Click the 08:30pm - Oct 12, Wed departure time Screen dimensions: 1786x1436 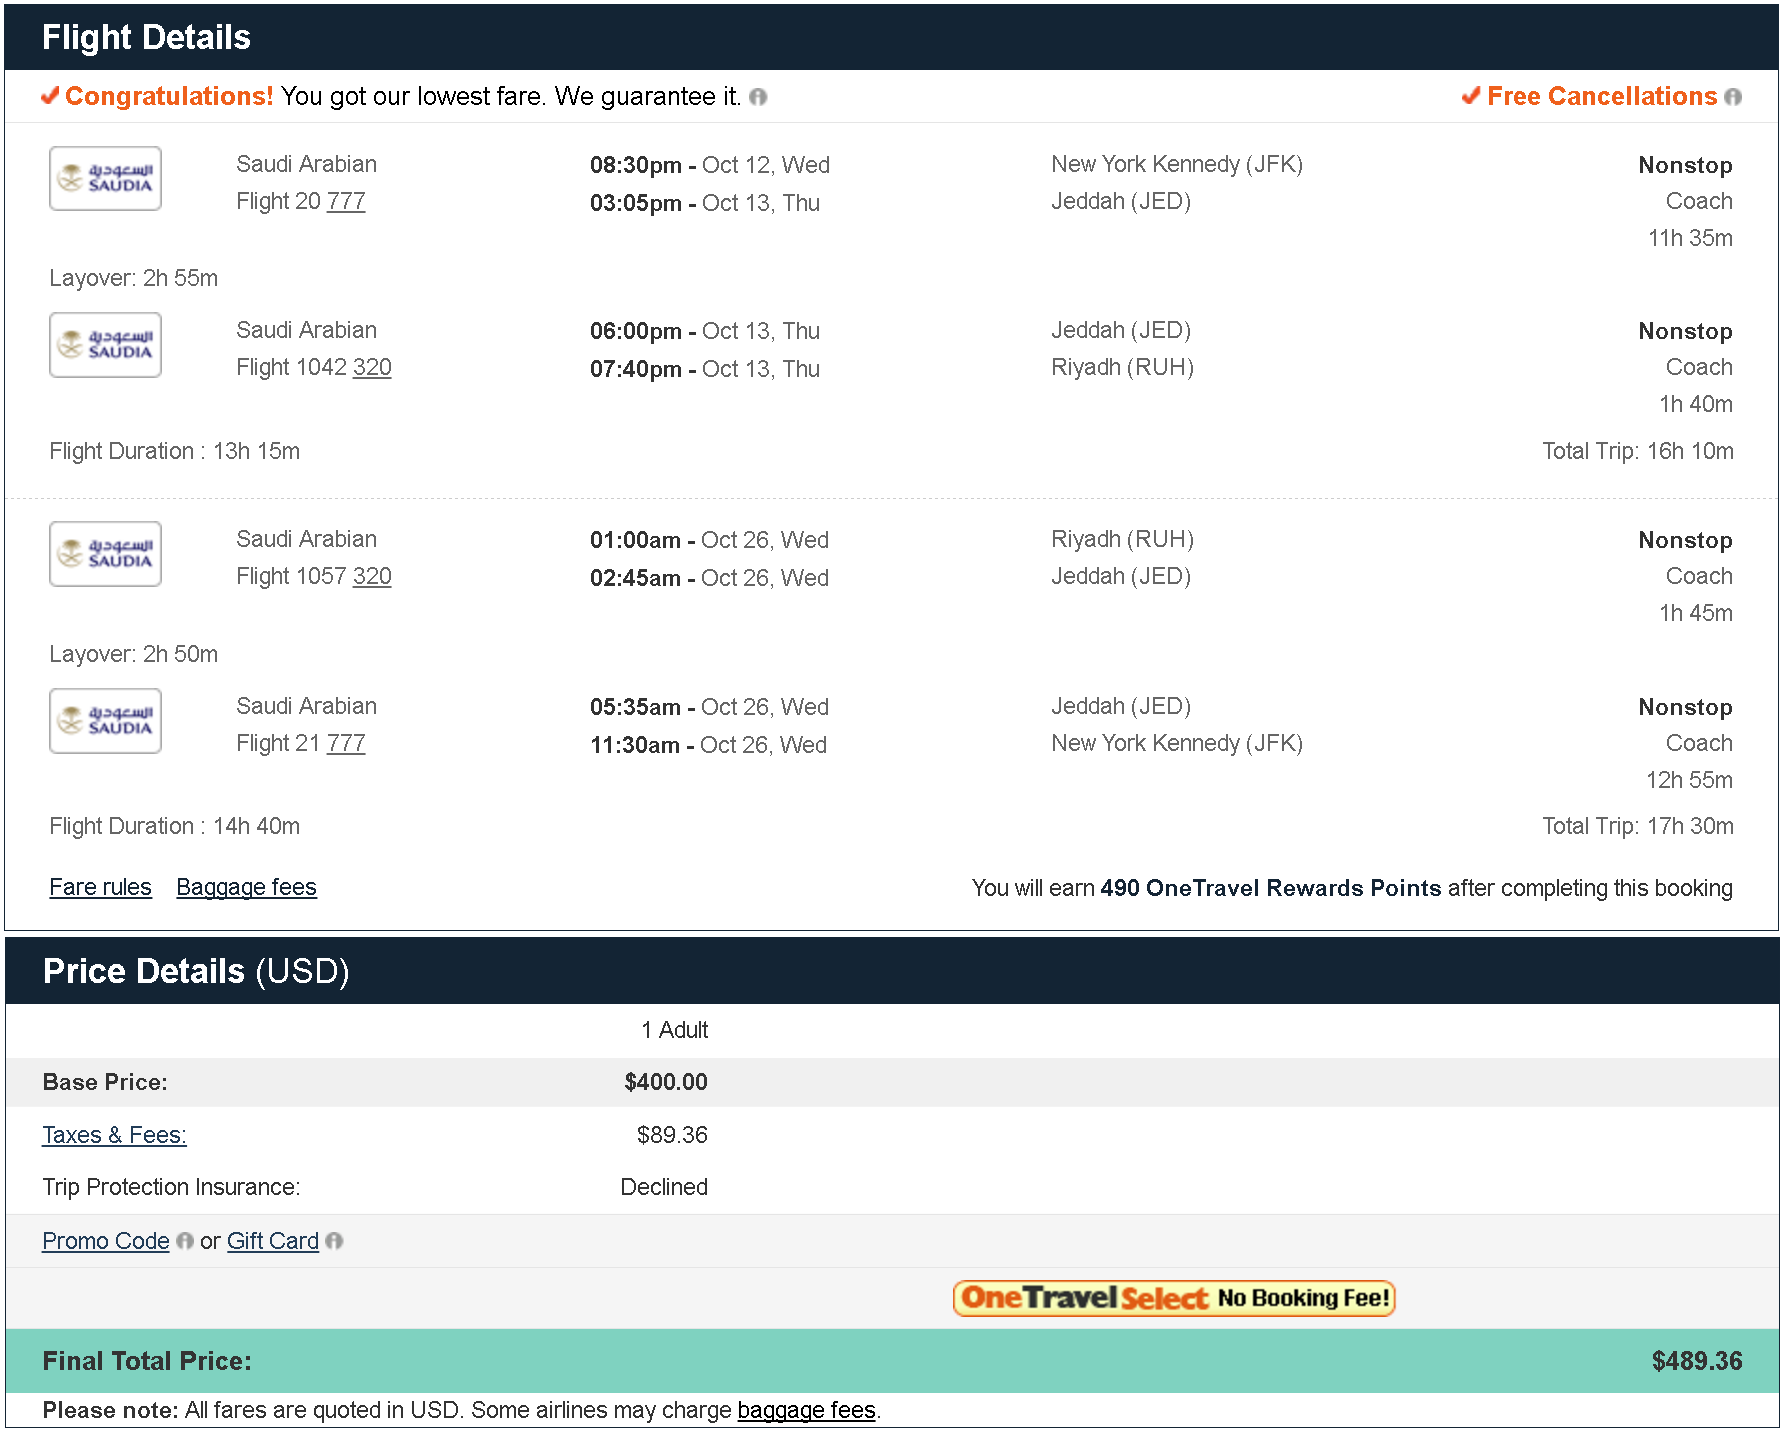tap(709, 165)
